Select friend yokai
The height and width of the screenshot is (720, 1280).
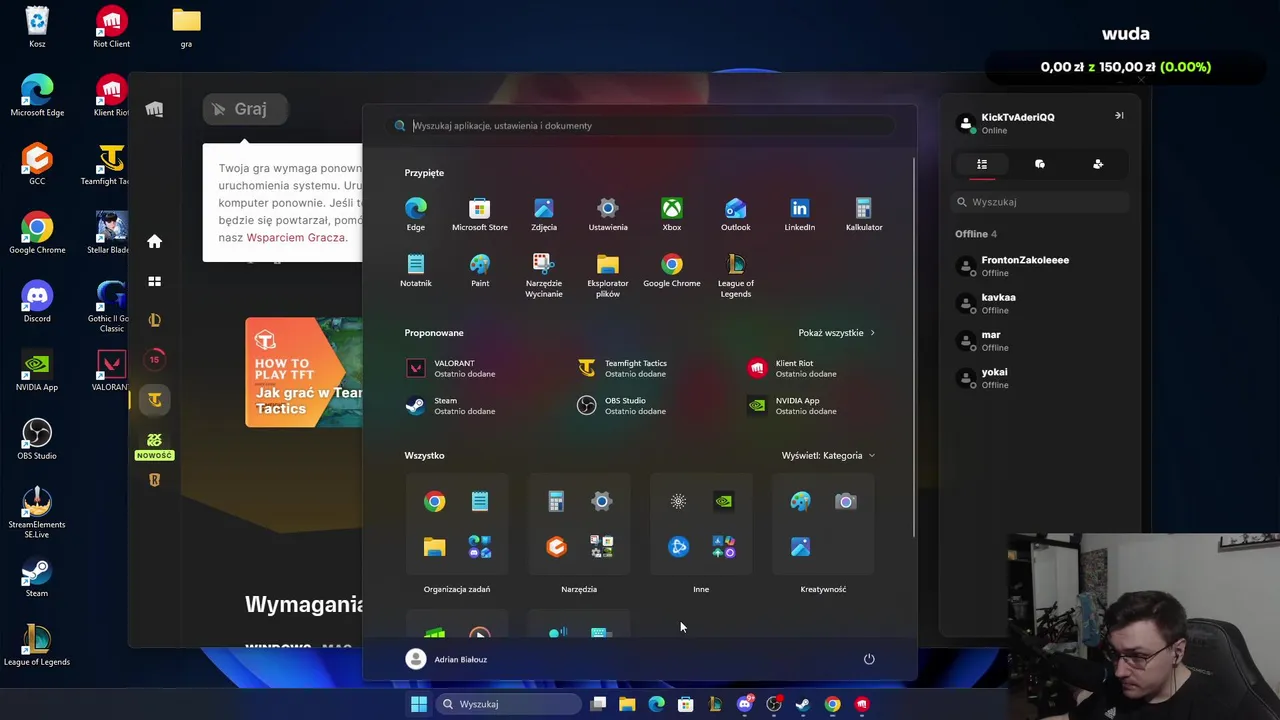[1040, 378]
